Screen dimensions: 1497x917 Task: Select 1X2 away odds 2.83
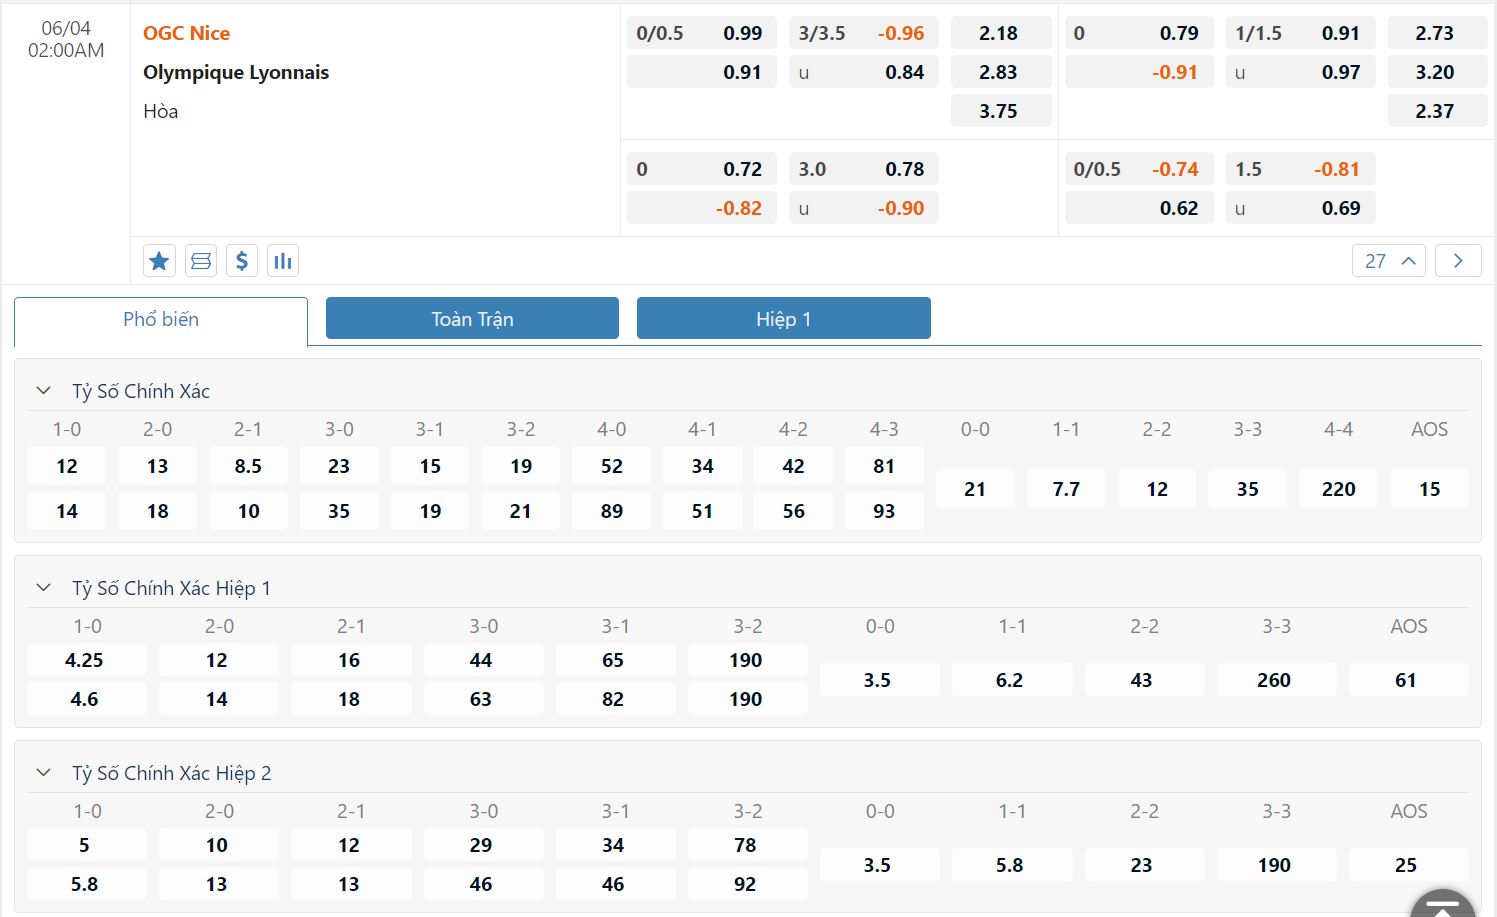1001,72
